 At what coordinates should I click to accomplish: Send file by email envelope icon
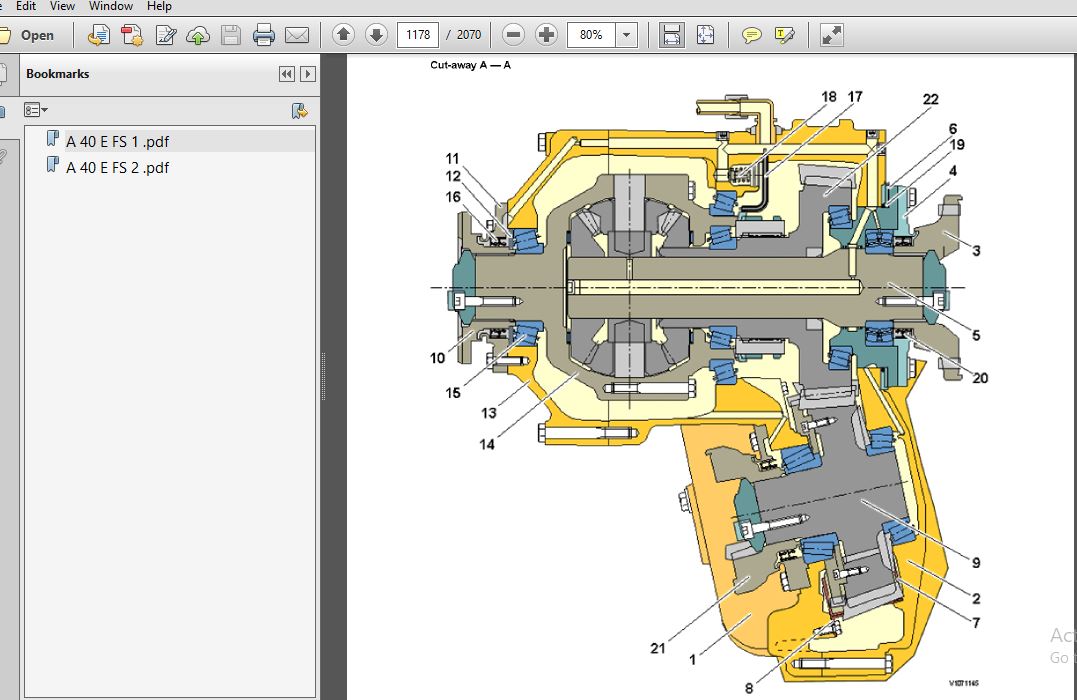click(x=297, y=35)
